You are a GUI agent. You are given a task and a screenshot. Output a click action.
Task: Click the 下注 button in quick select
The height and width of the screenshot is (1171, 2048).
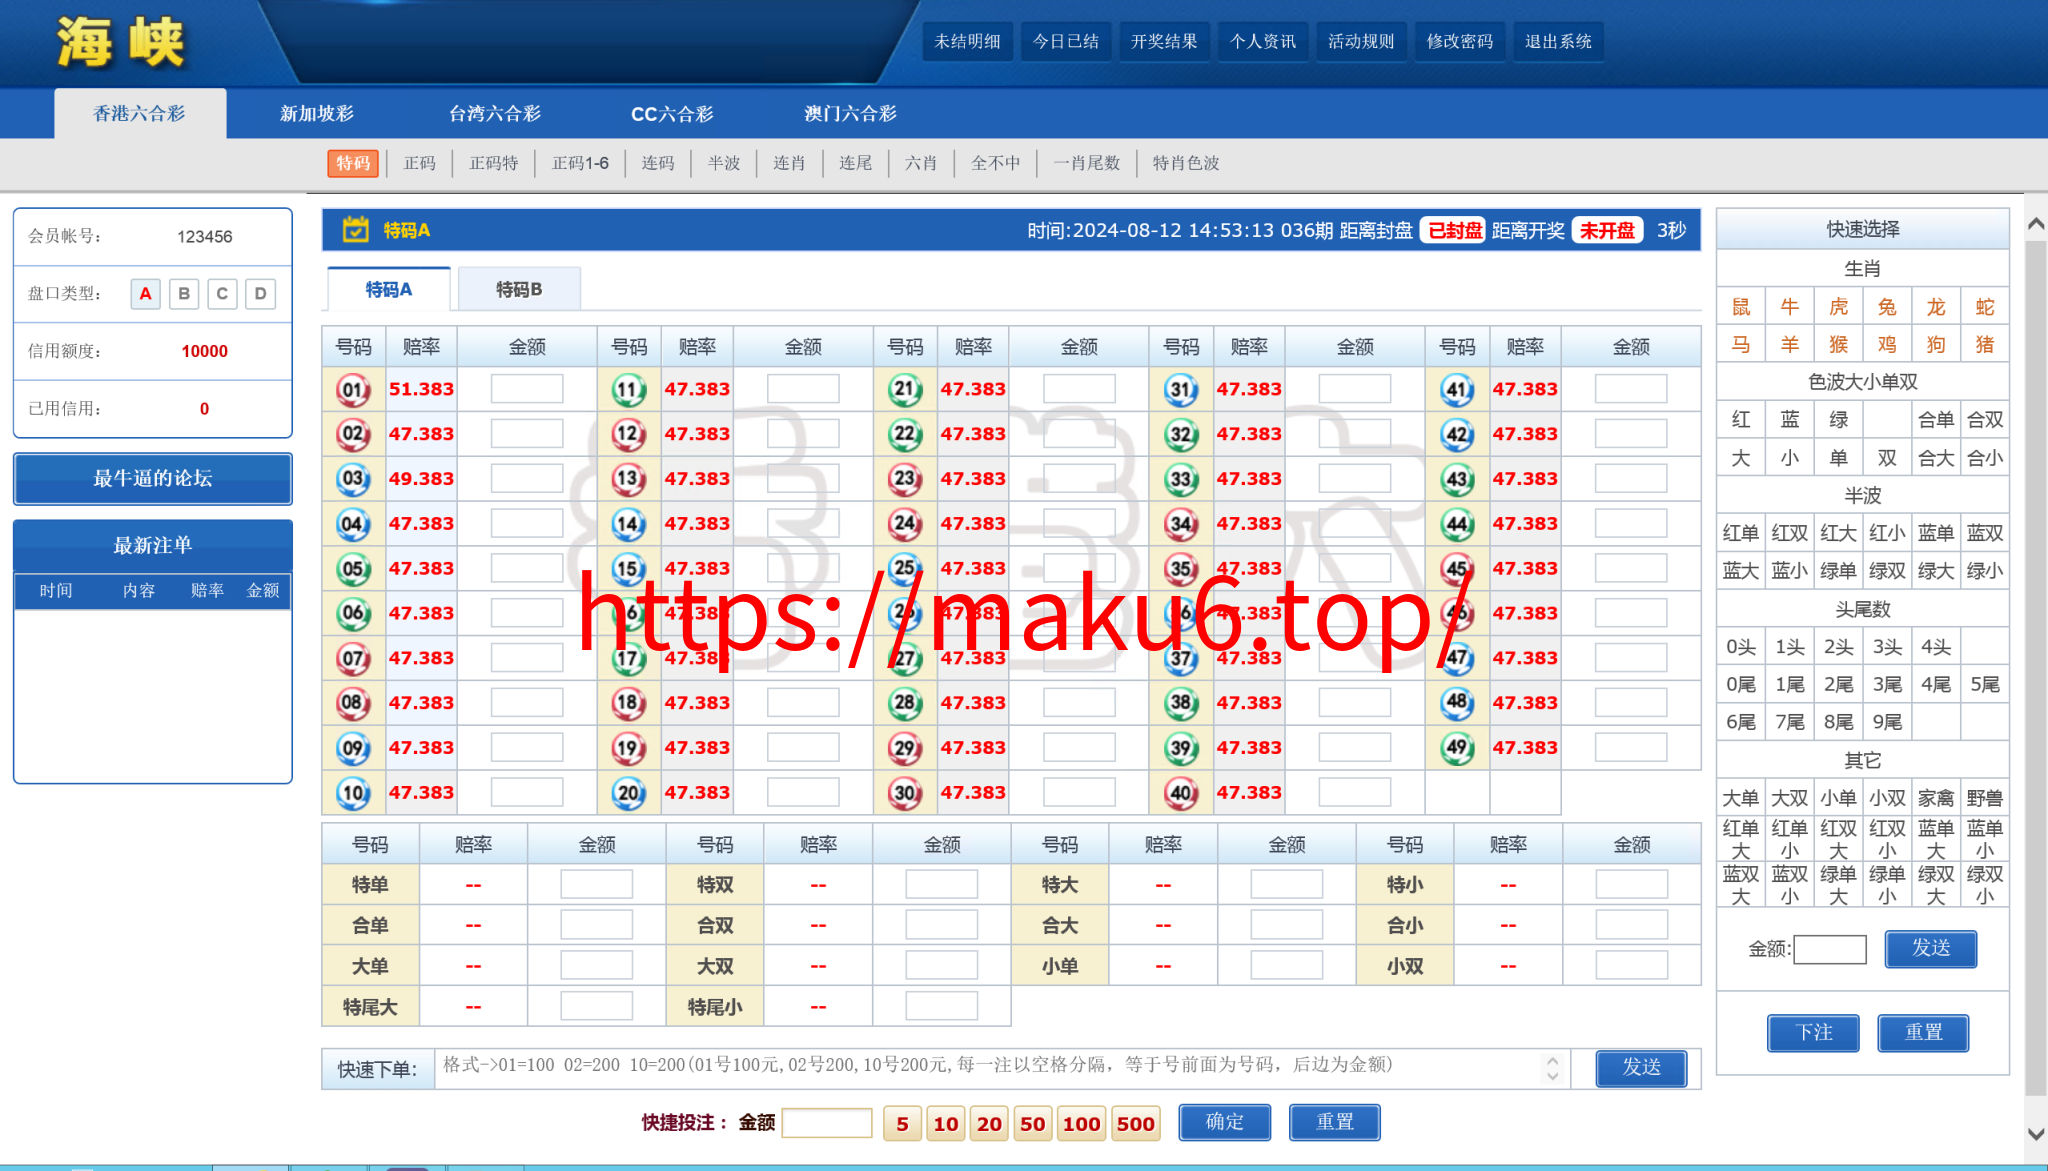click(1813, 1033)
